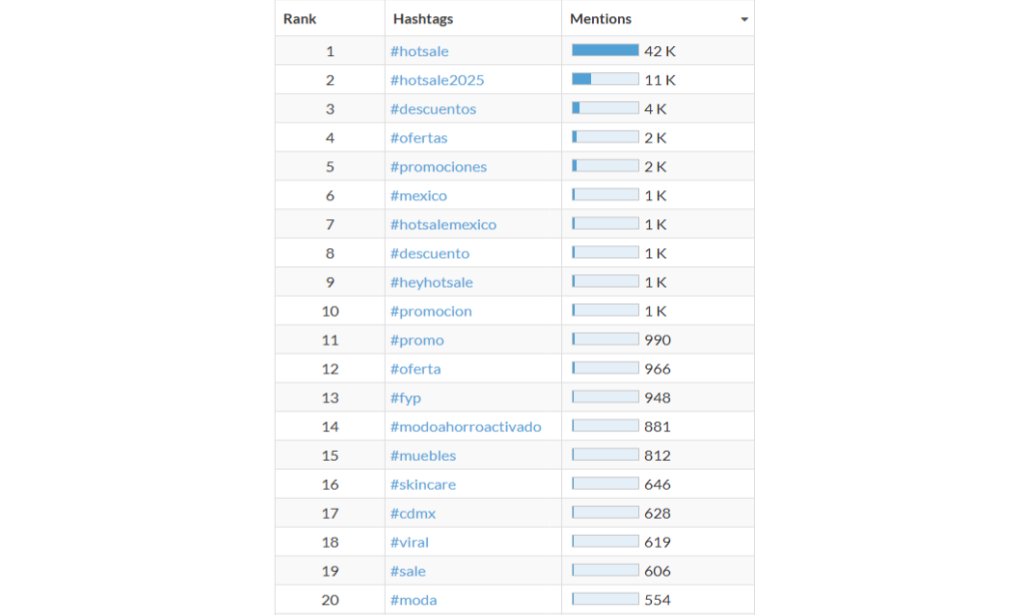Select the #descuentos hashtag
Viewport: 1031px width, 615px height.
(433, 109)
